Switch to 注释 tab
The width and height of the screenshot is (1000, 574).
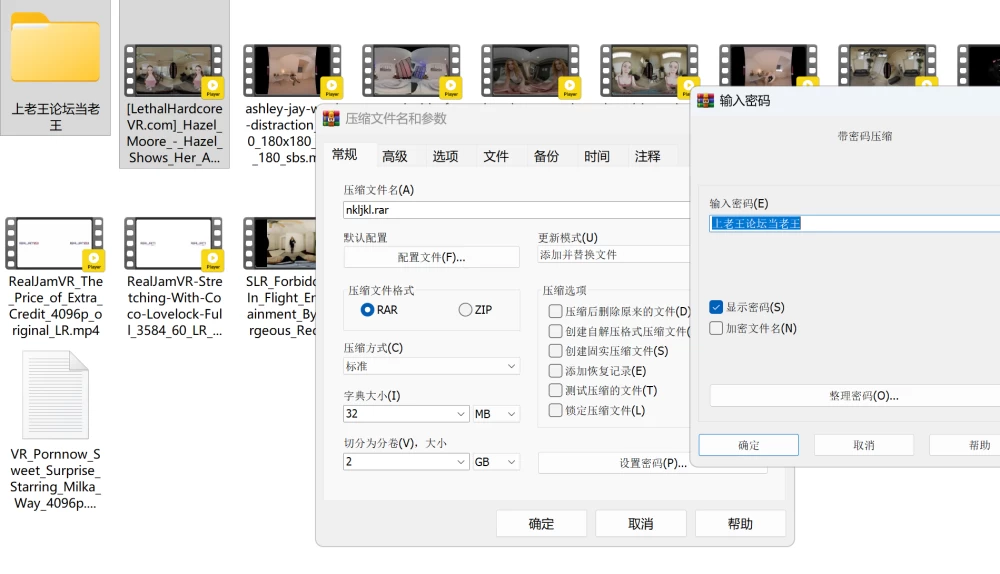[x=647, y=156]
